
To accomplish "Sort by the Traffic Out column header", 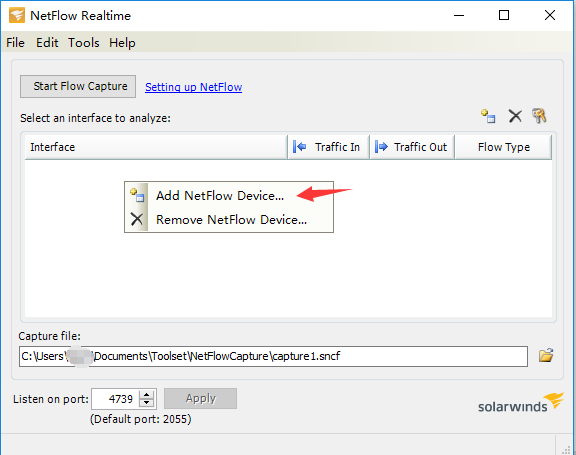I will (x=412, y=147).
